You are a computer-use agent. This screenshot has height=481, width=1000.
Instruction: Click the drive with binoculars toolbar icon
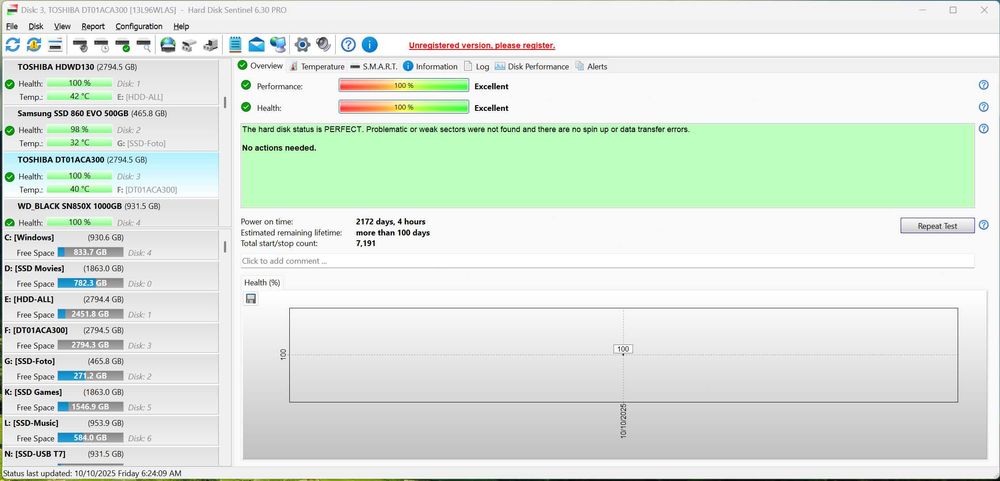[189, 45]
